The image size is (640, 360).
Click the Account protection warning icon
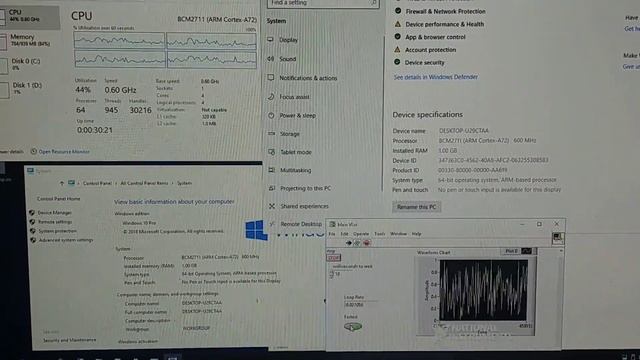[397, 49]
